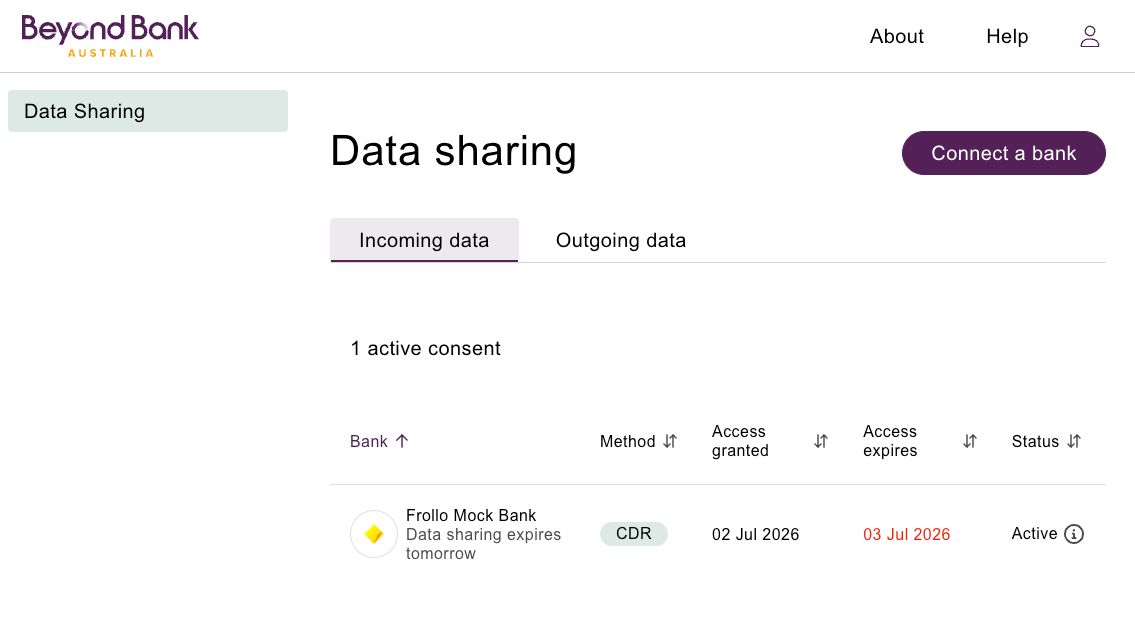Sort table by Status arrows icon

coord(1073,441)
